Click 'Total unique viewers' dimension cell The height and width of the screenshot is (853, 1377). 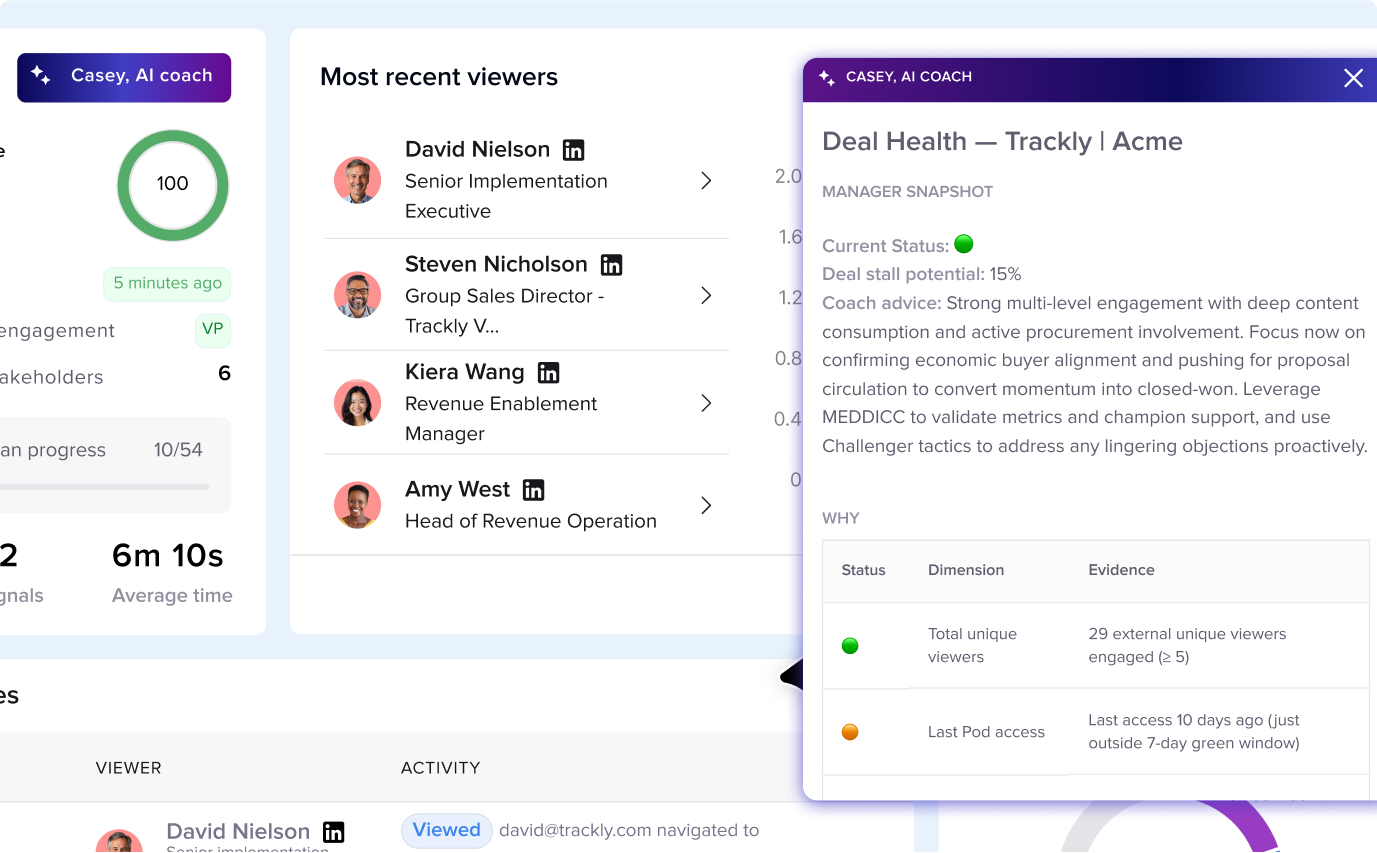click(x=972, y=645)
